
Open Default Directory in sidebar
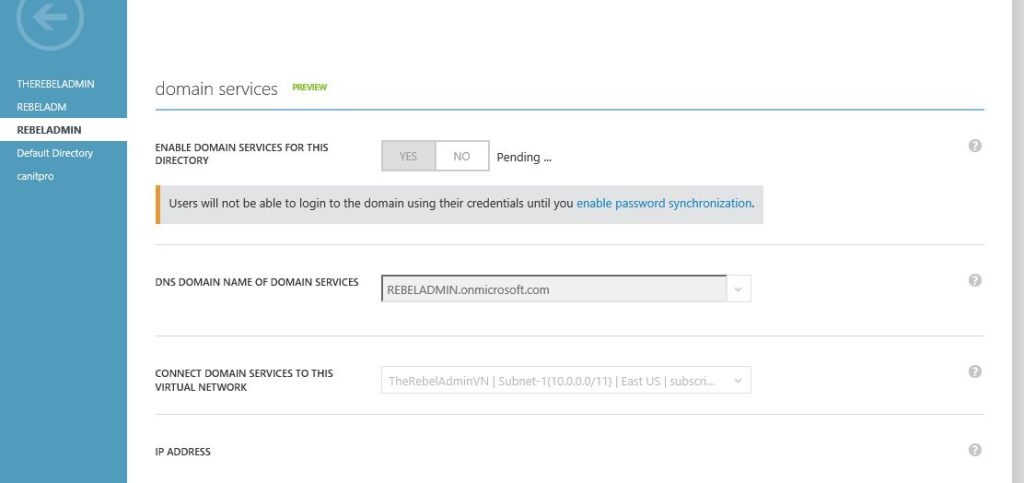55,153
